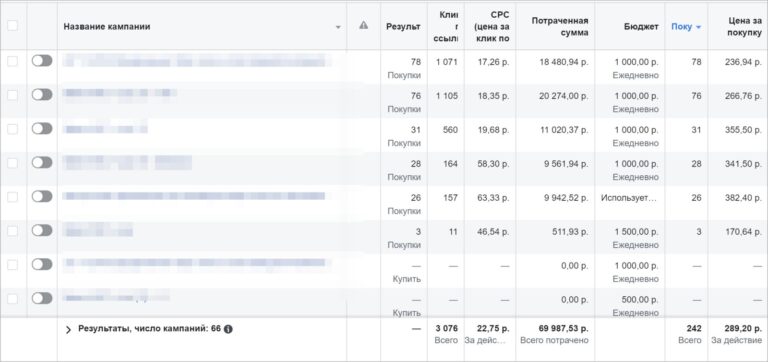Select checkbox for the 28 purchases campaign
This screenshot has height=362, width=768.
[x=12, y=163]
